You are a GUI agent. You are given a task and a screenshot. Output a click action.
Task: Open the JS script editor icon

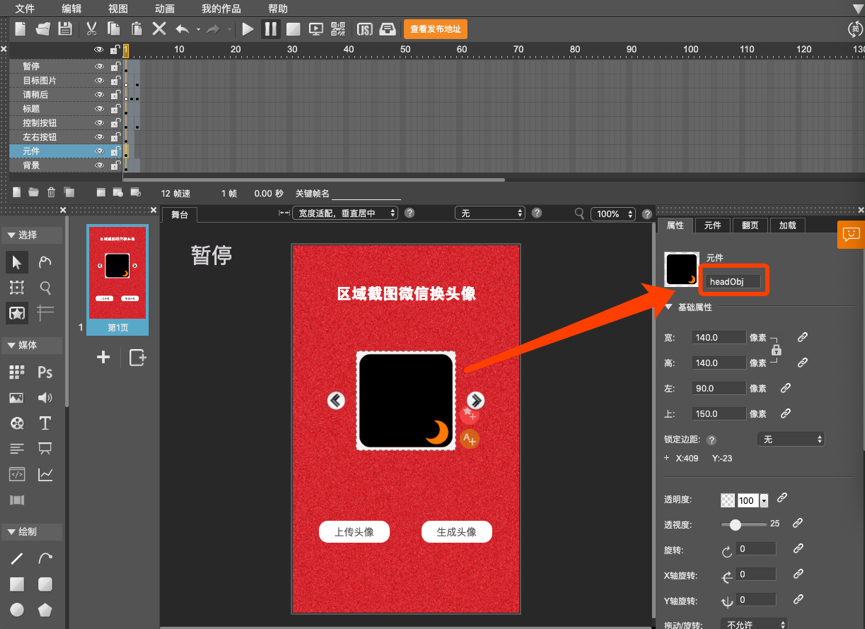click(364, 29)
